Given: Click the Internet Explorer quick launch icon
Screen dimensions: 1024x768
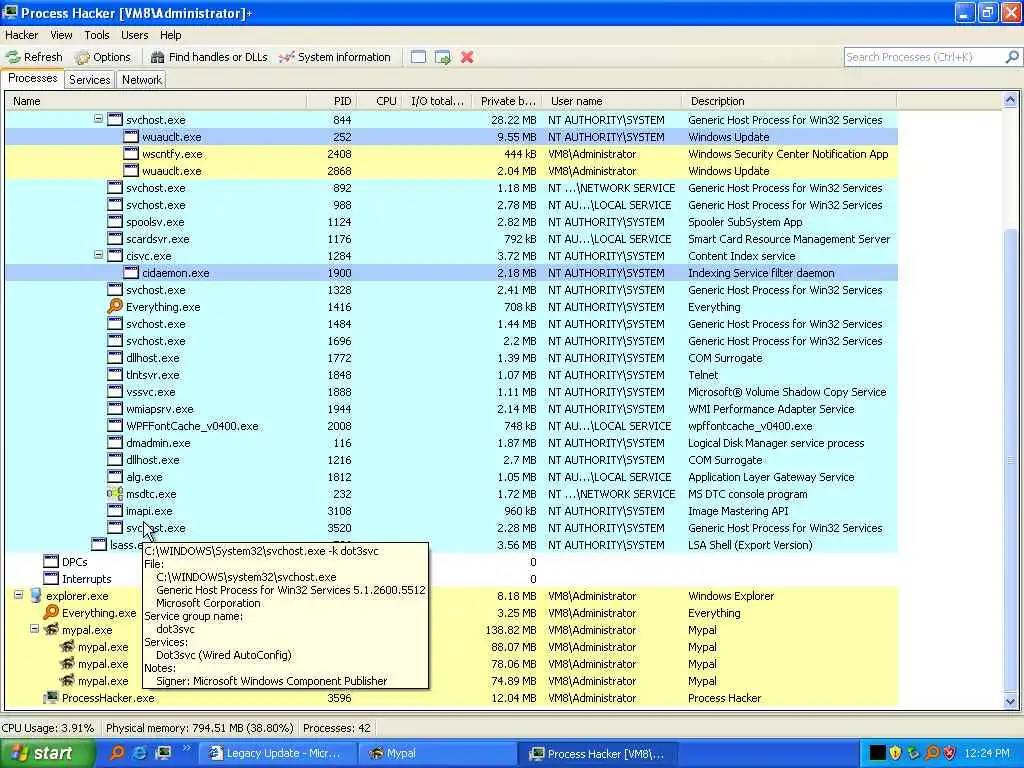Looking at the screenshot, I should (139, 753).
